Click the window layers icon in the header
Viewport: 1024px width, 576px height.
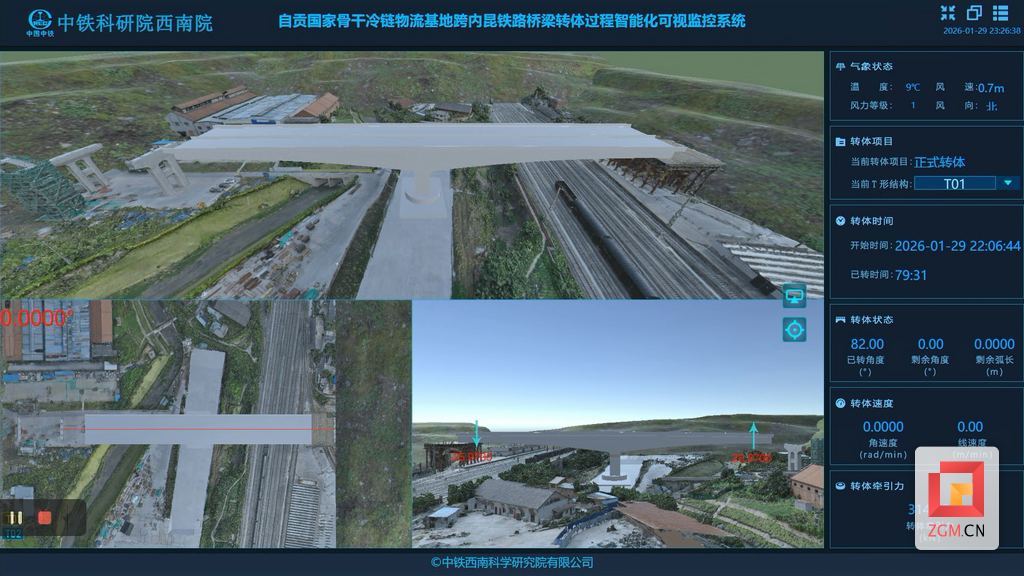coord(975,14)
